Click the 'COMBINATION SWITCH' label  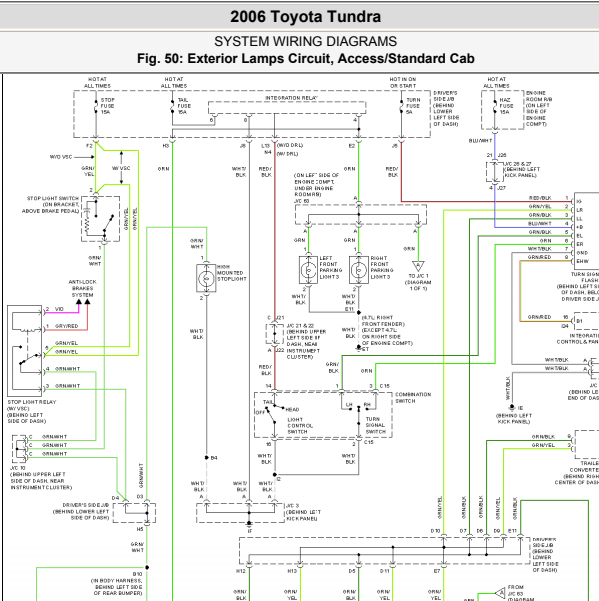coord(413,398)
